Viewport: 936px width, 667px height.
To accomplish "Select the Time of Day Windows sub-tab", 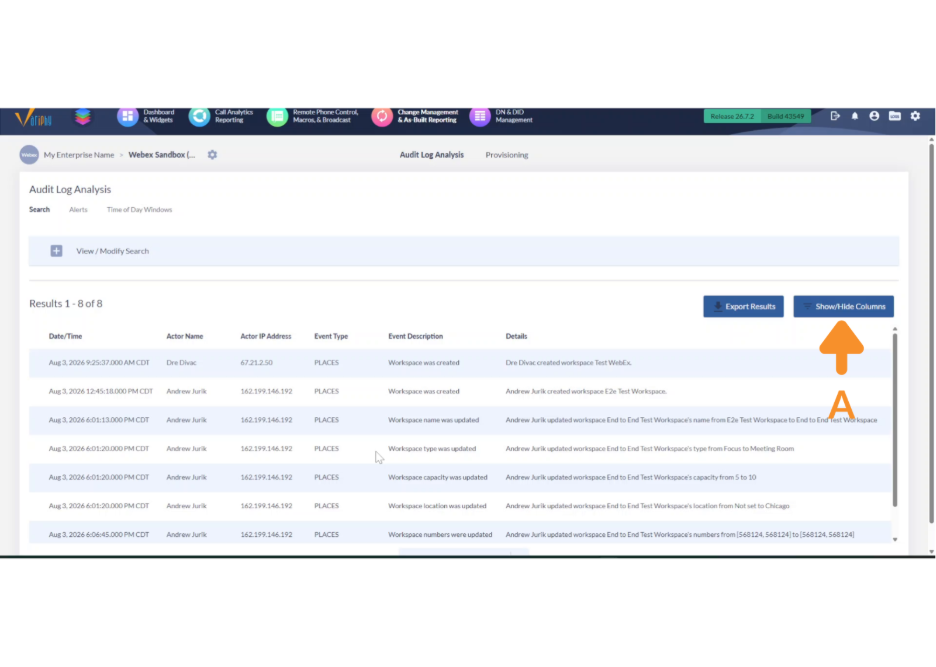I will (139, 210).
